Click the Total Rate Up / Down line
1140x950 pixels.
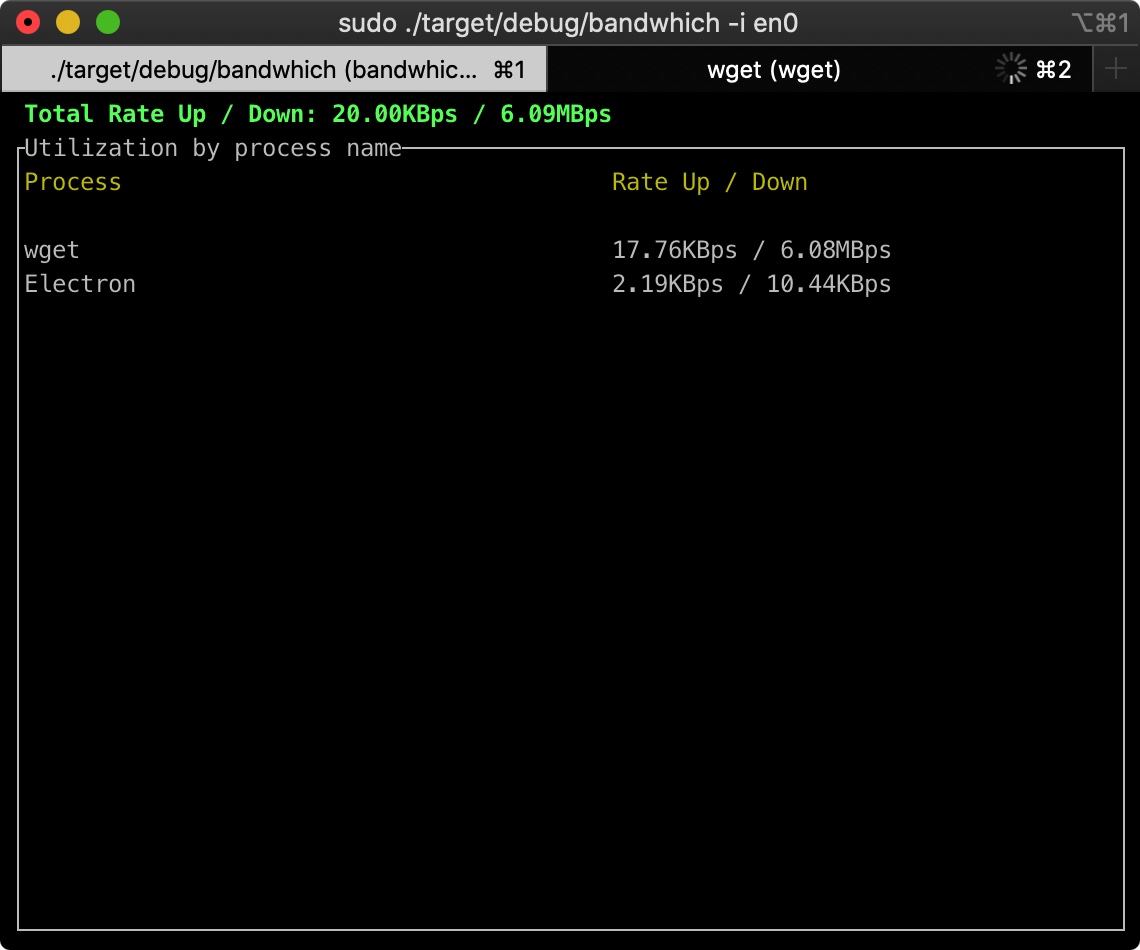[x=318, y=114]
